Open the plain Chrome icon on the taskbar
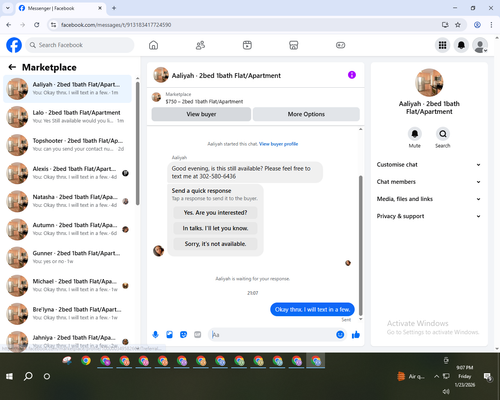The height and width of the screenshot is (400, 500). coord(86,361)
